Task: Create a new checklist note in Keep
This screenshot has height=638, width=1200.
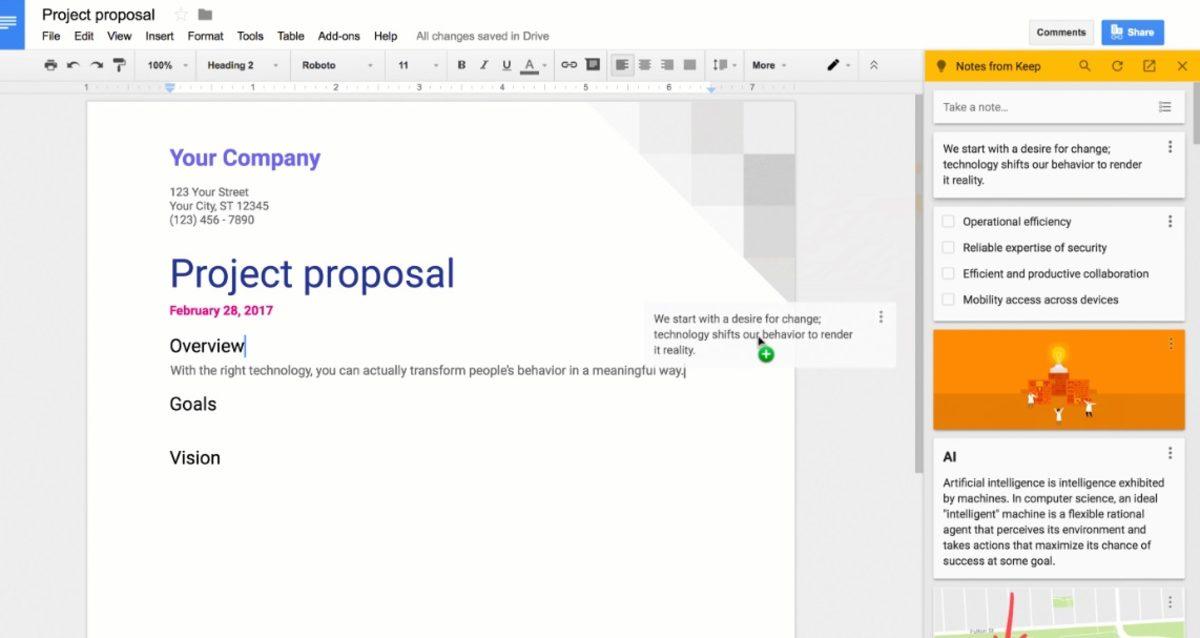Action: (1167, 106)
